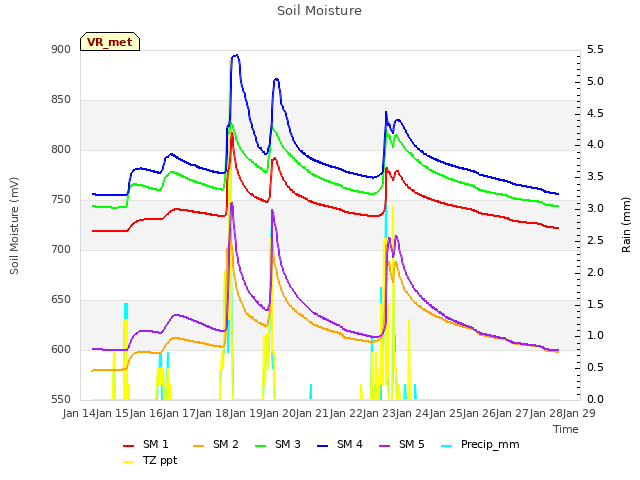Click the 0.0 tick label on rain axis
The image size is (640, 480).
[596, 400]
